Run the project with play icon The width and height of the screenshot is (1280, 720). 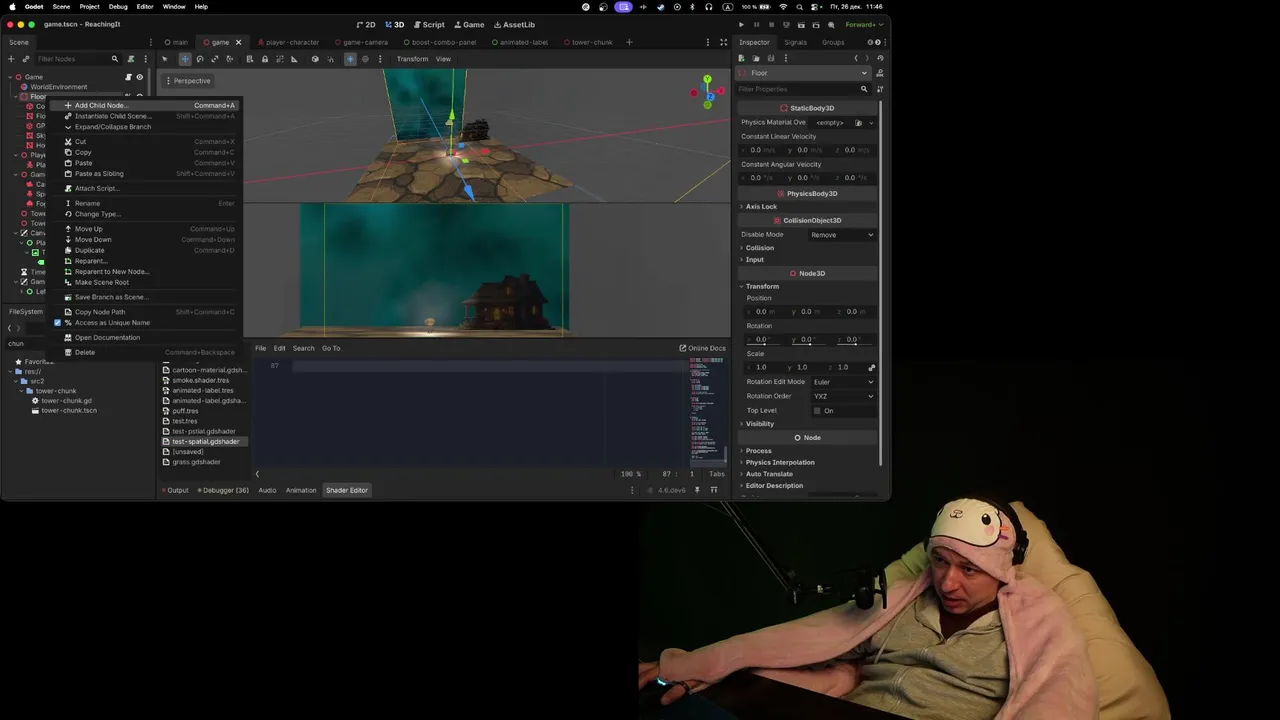click(x=741, y=24)
